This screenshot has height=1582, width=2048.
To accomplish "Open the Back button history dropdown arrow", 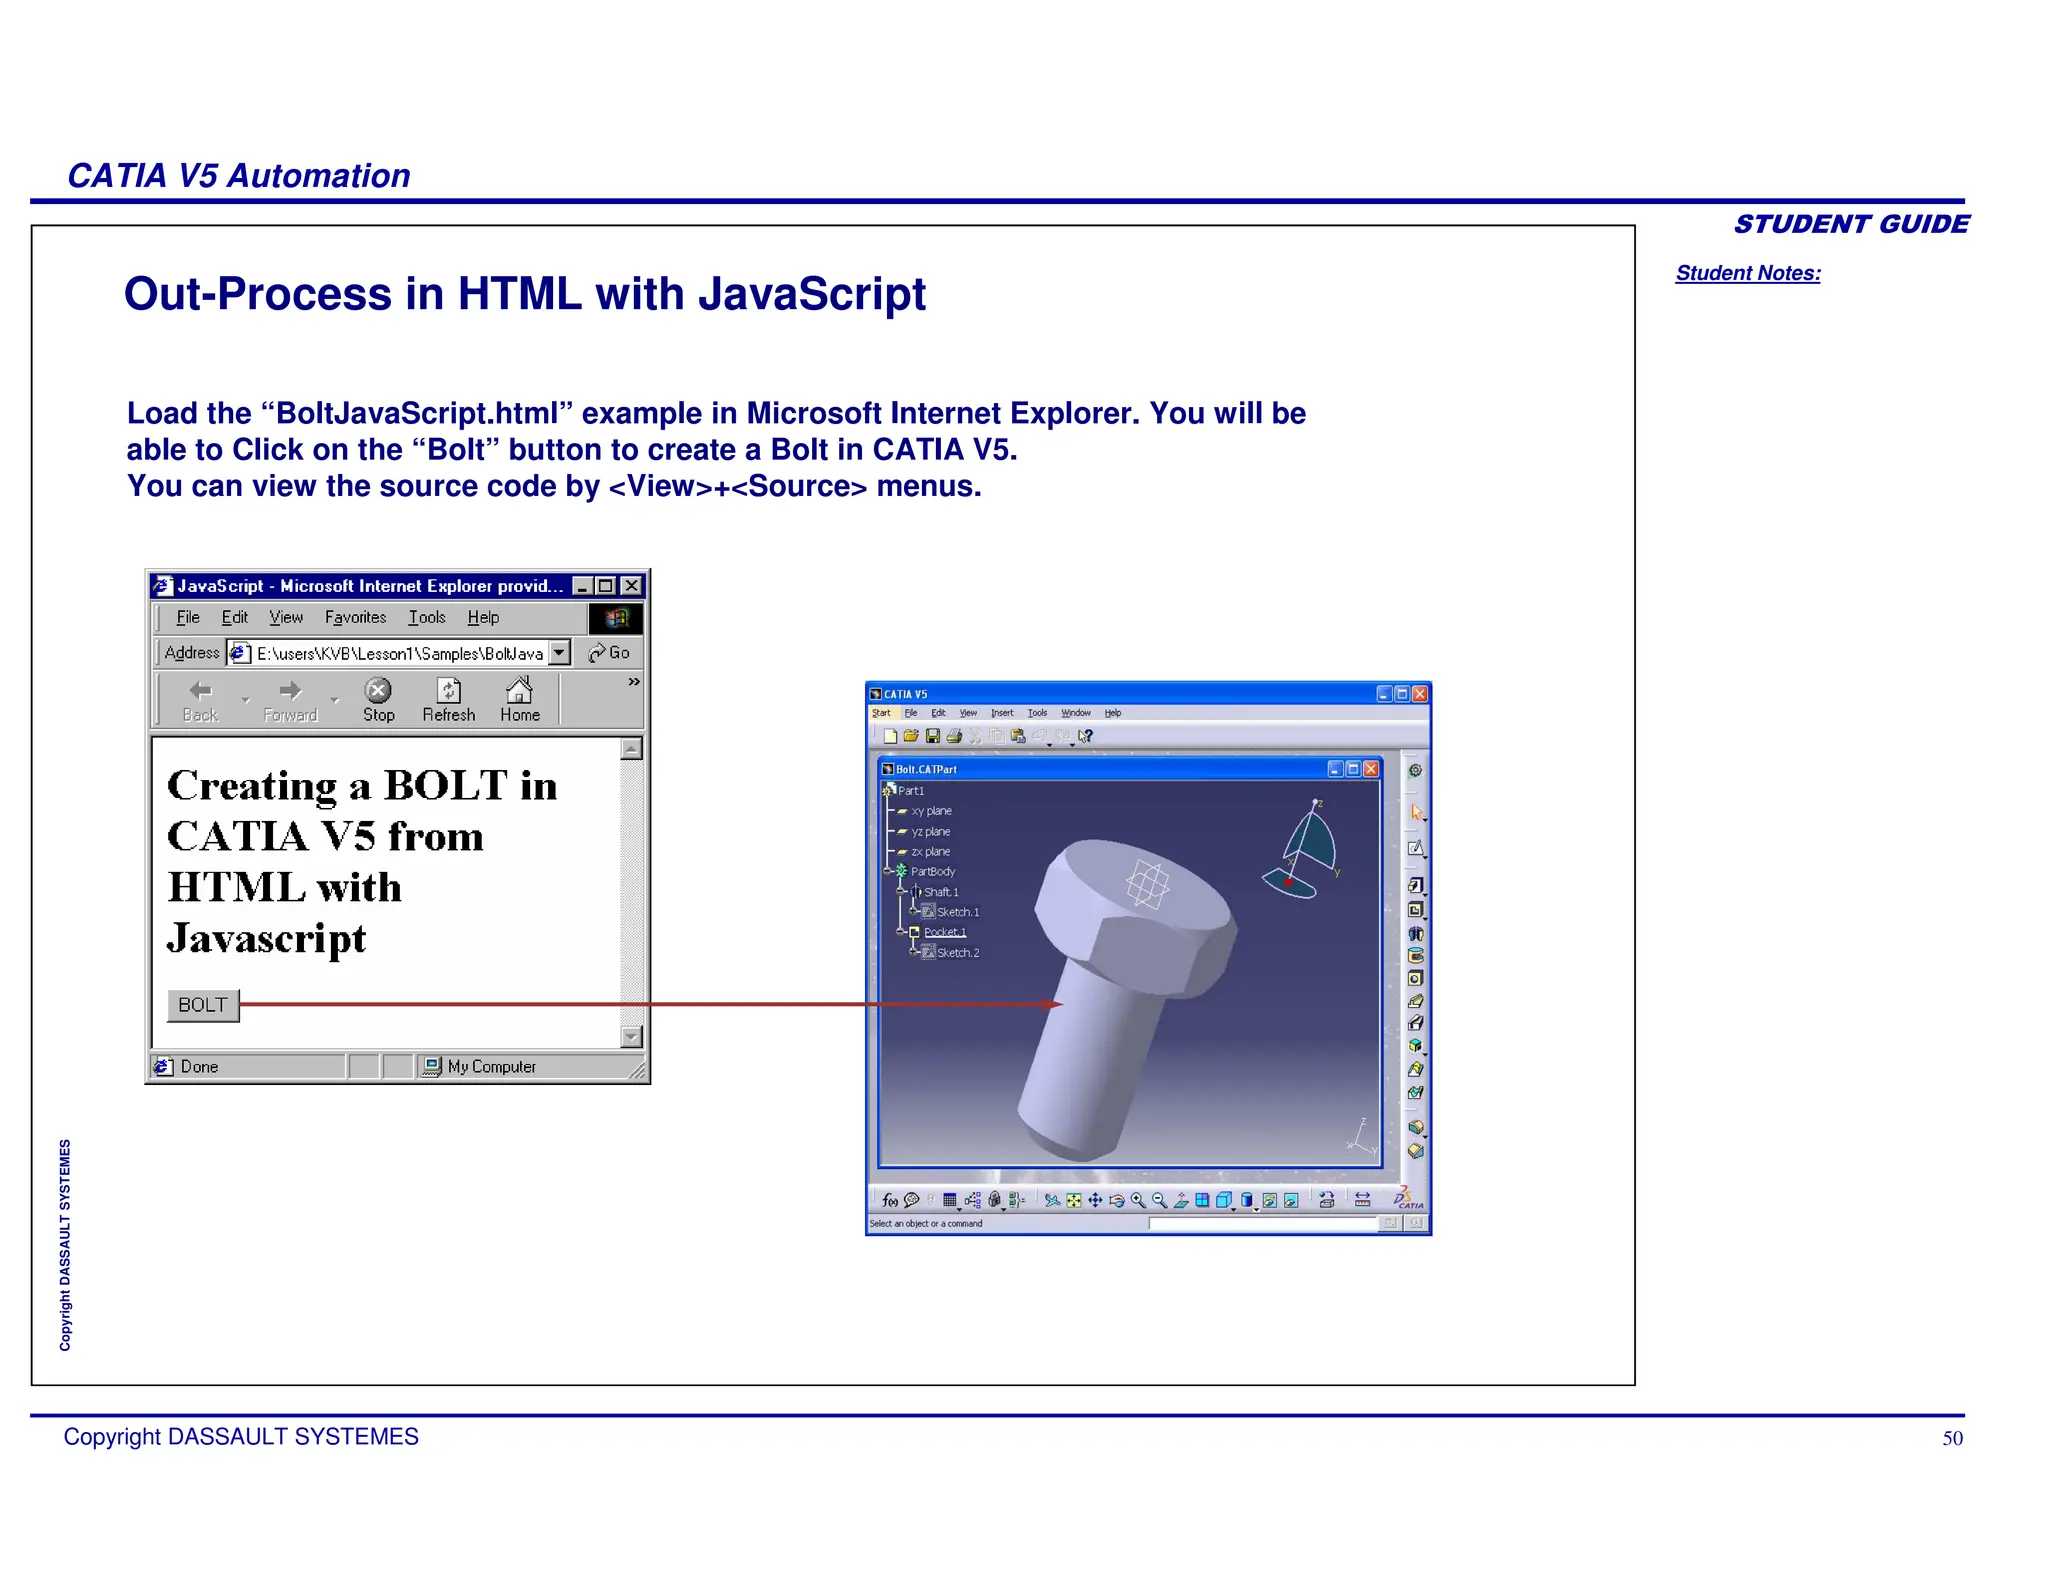I will click(x=245, y=700).
